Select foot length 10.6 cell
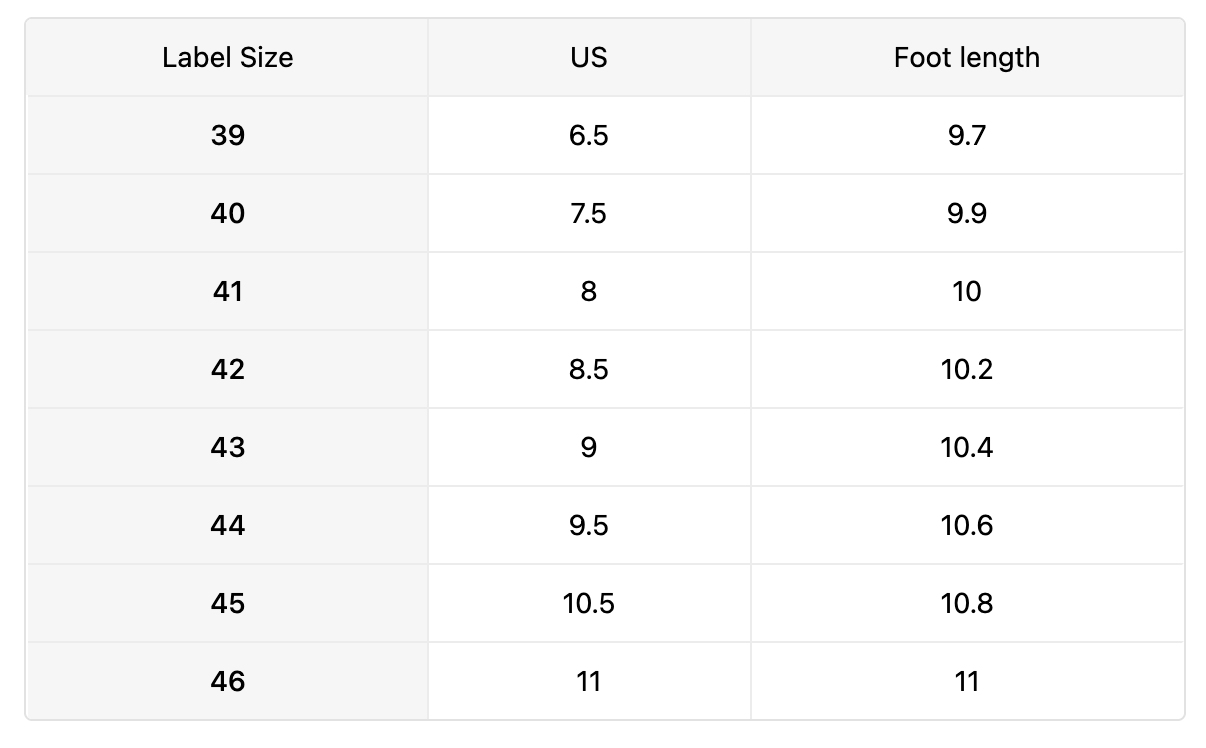The width and height of the screenshot is (1206, 748). (966, 525)
